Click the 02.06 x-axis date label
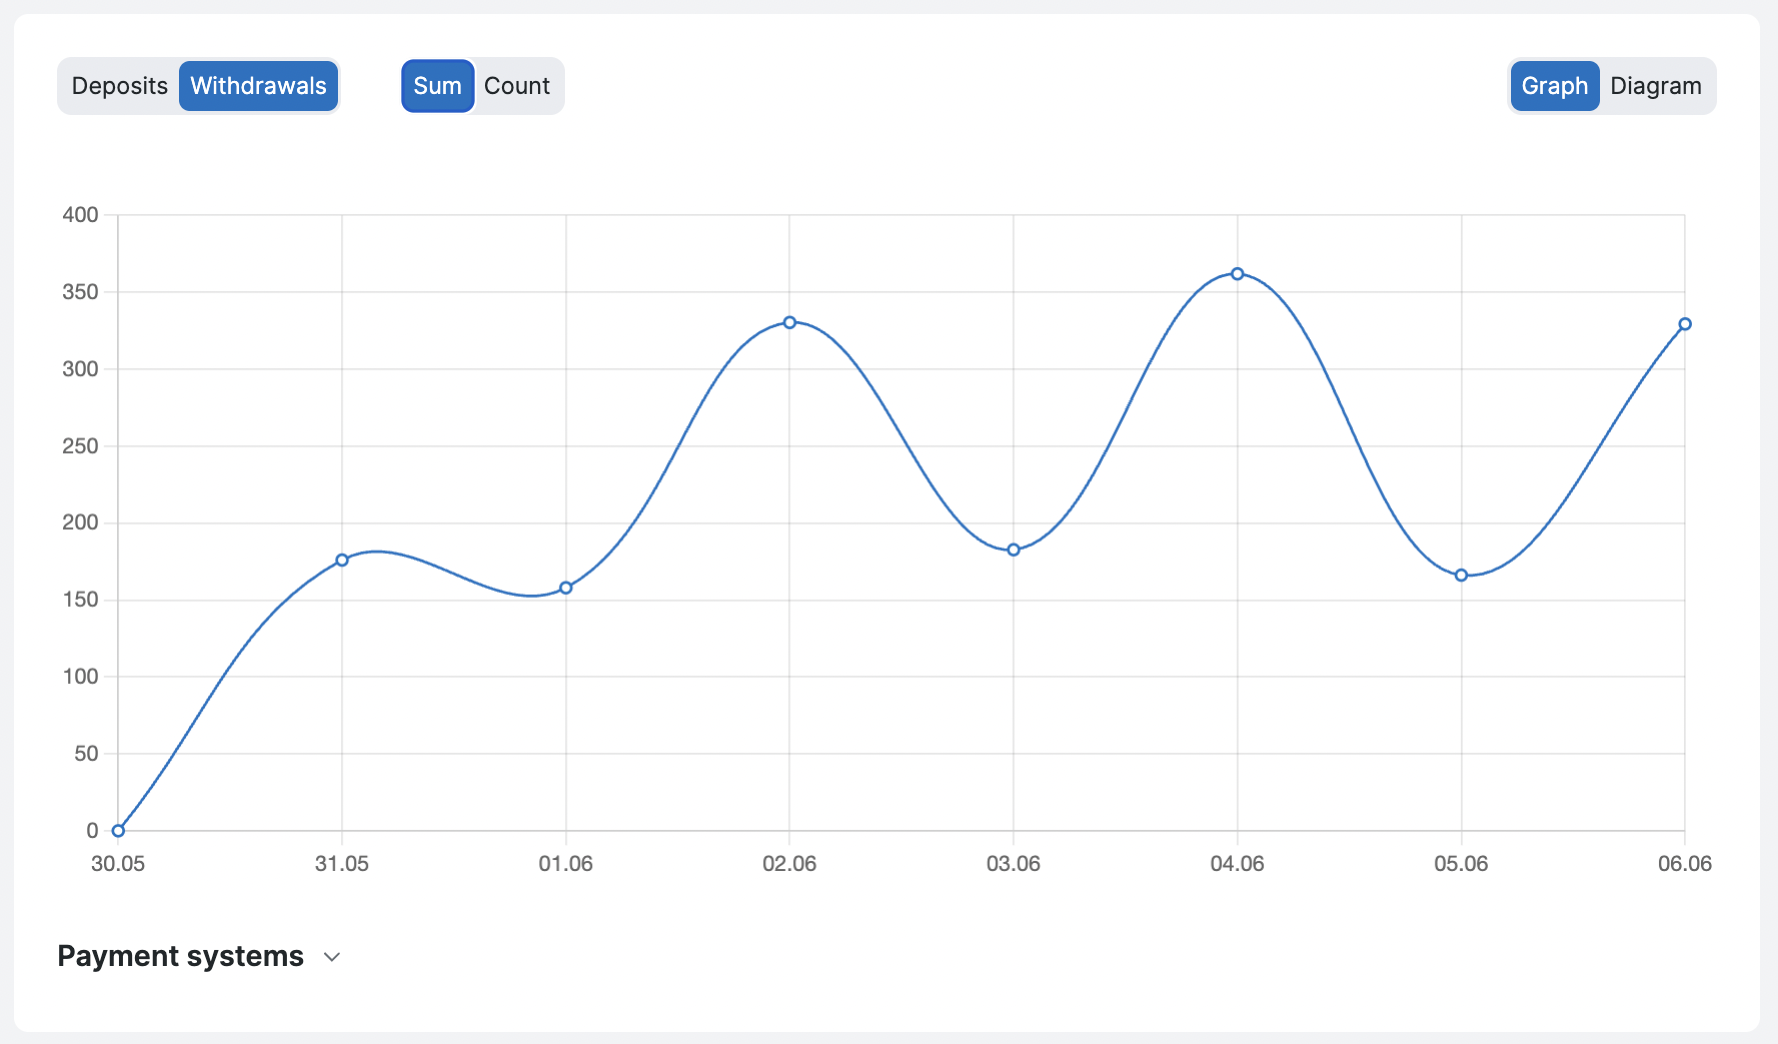The width and height of the screenshot is (1778, 1044). point(790,864)
